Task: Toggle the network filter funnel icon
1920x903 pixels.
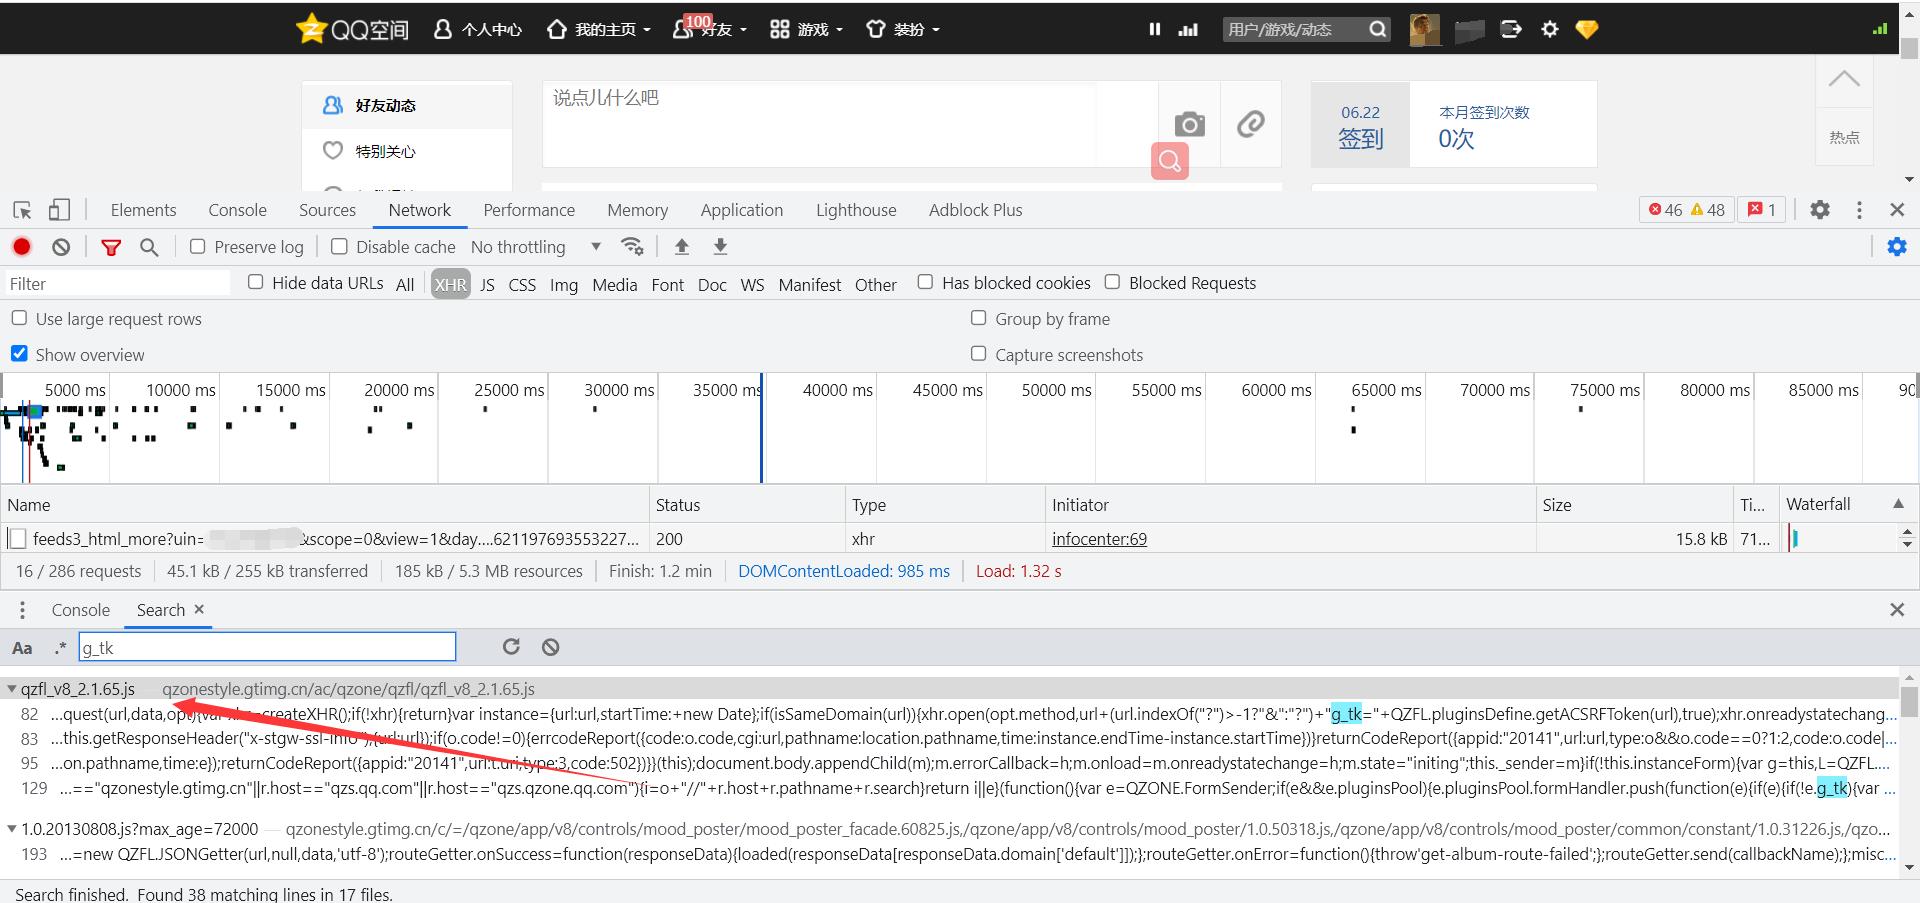Action: click(x=111, y=247)
